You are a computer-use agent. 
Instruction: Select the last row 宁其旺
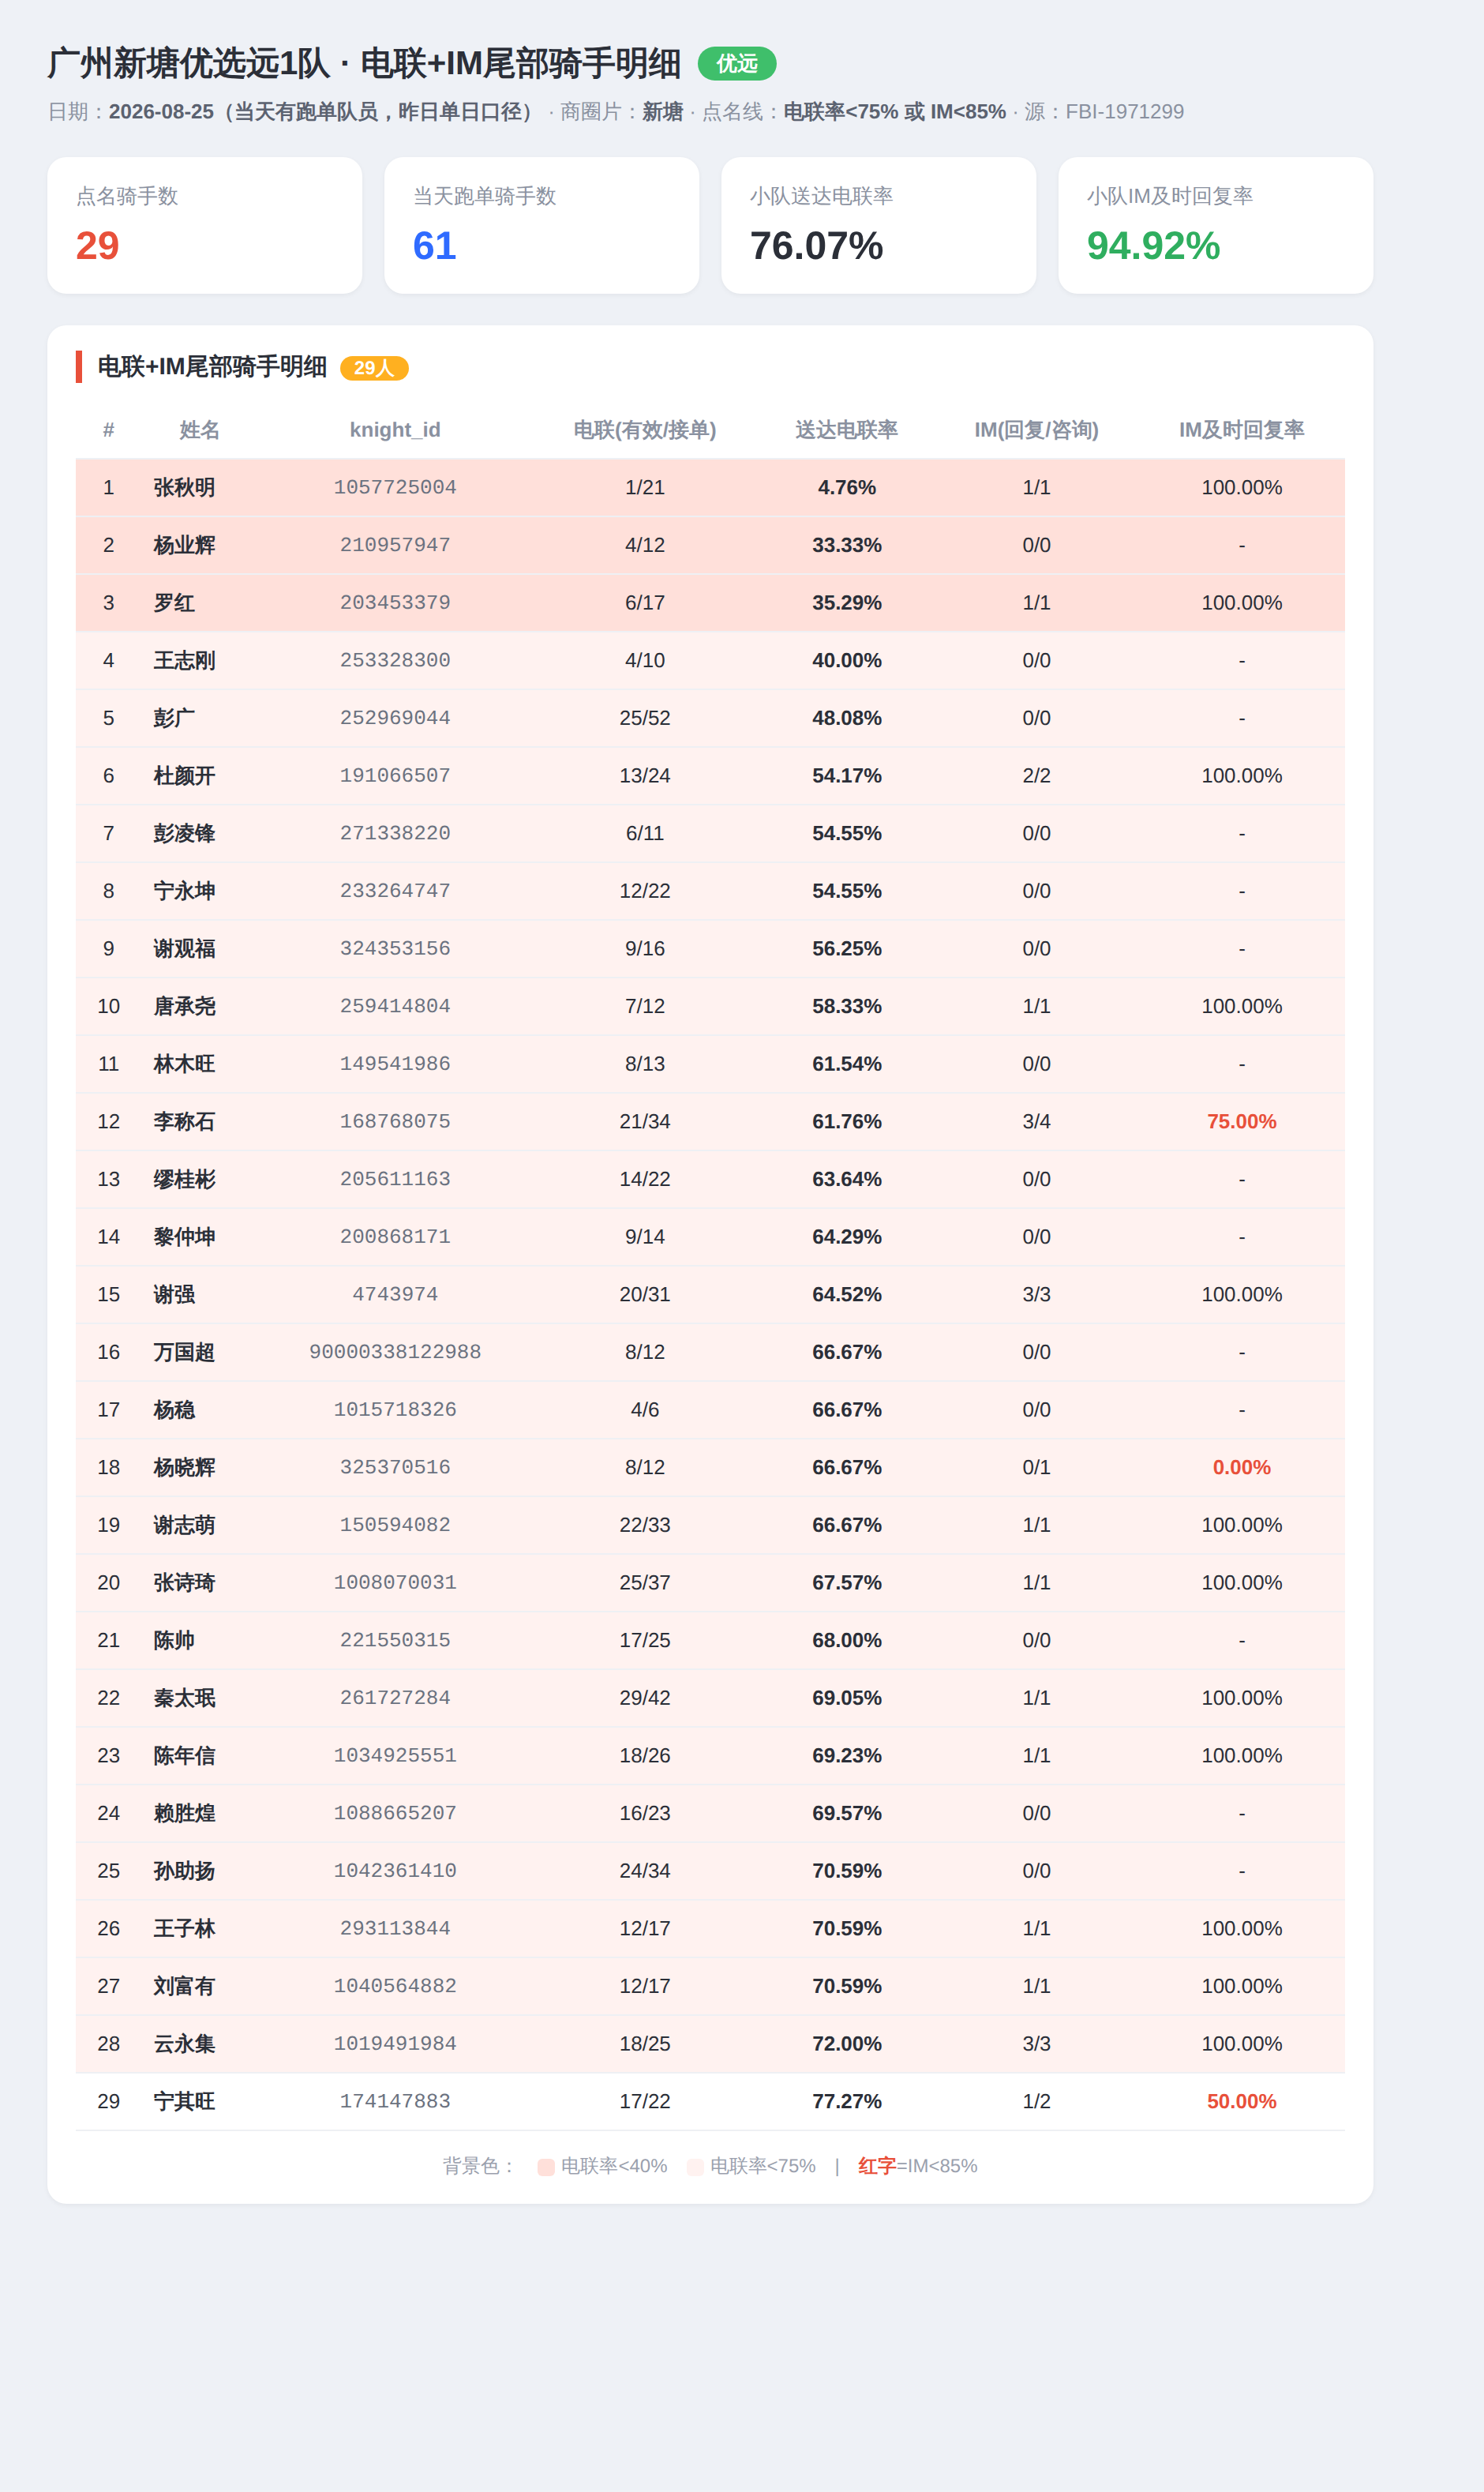pyautogui.click(x=710, y=2101)
